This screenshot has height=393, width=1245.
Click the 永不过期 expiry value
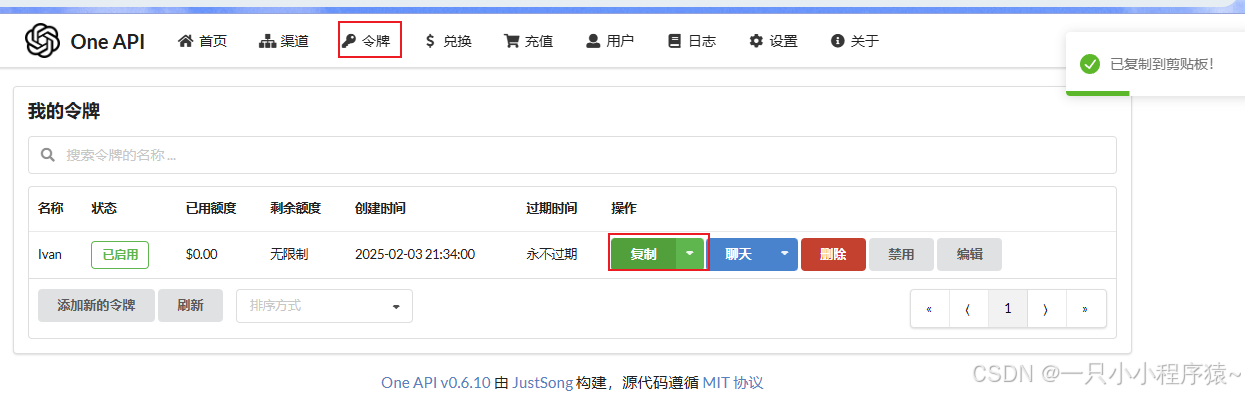[x=552, y=254]
